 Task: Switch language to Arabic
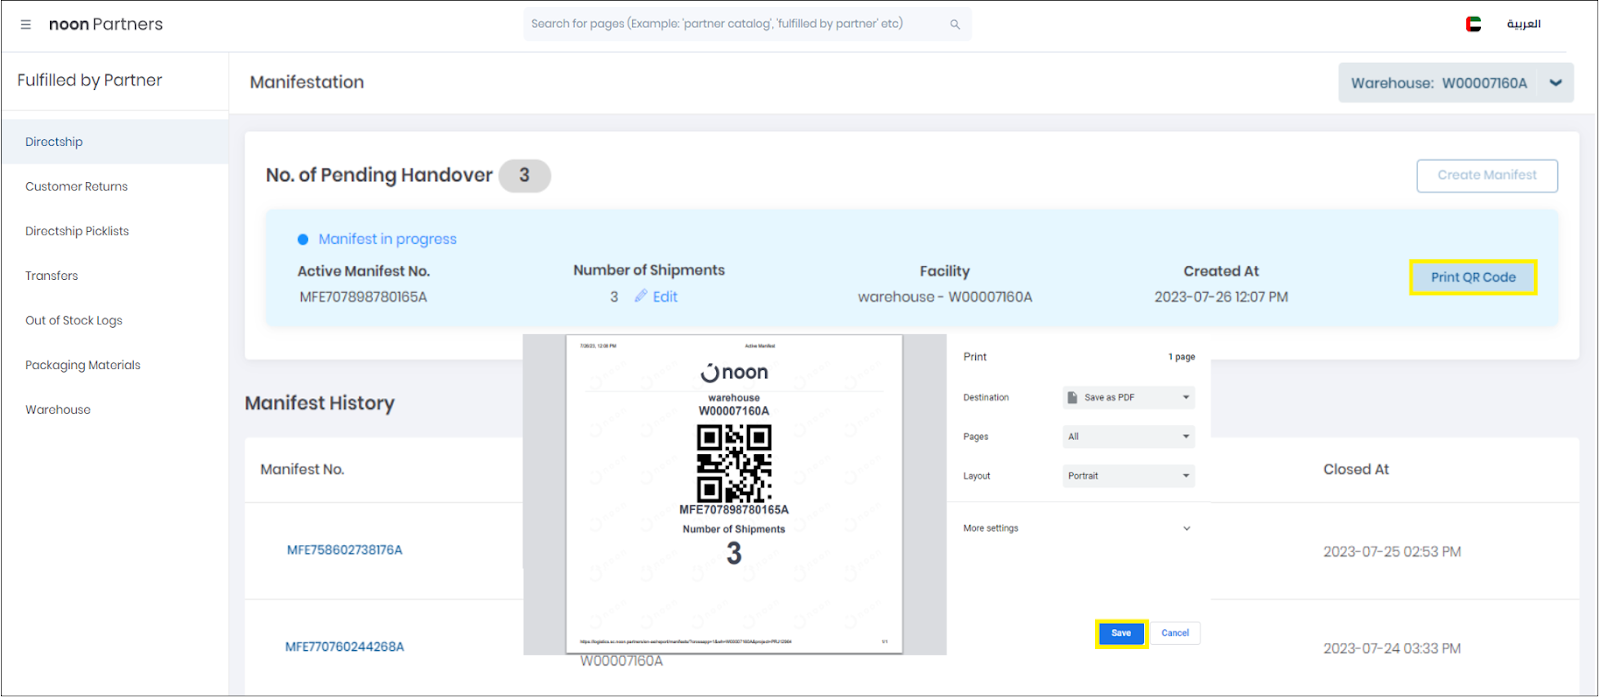[1523, 24]
